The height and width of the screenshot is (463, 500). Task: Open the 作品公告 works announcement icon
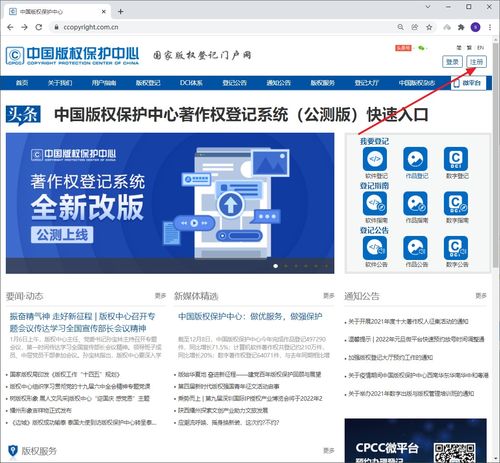click(x=415, y=248)
